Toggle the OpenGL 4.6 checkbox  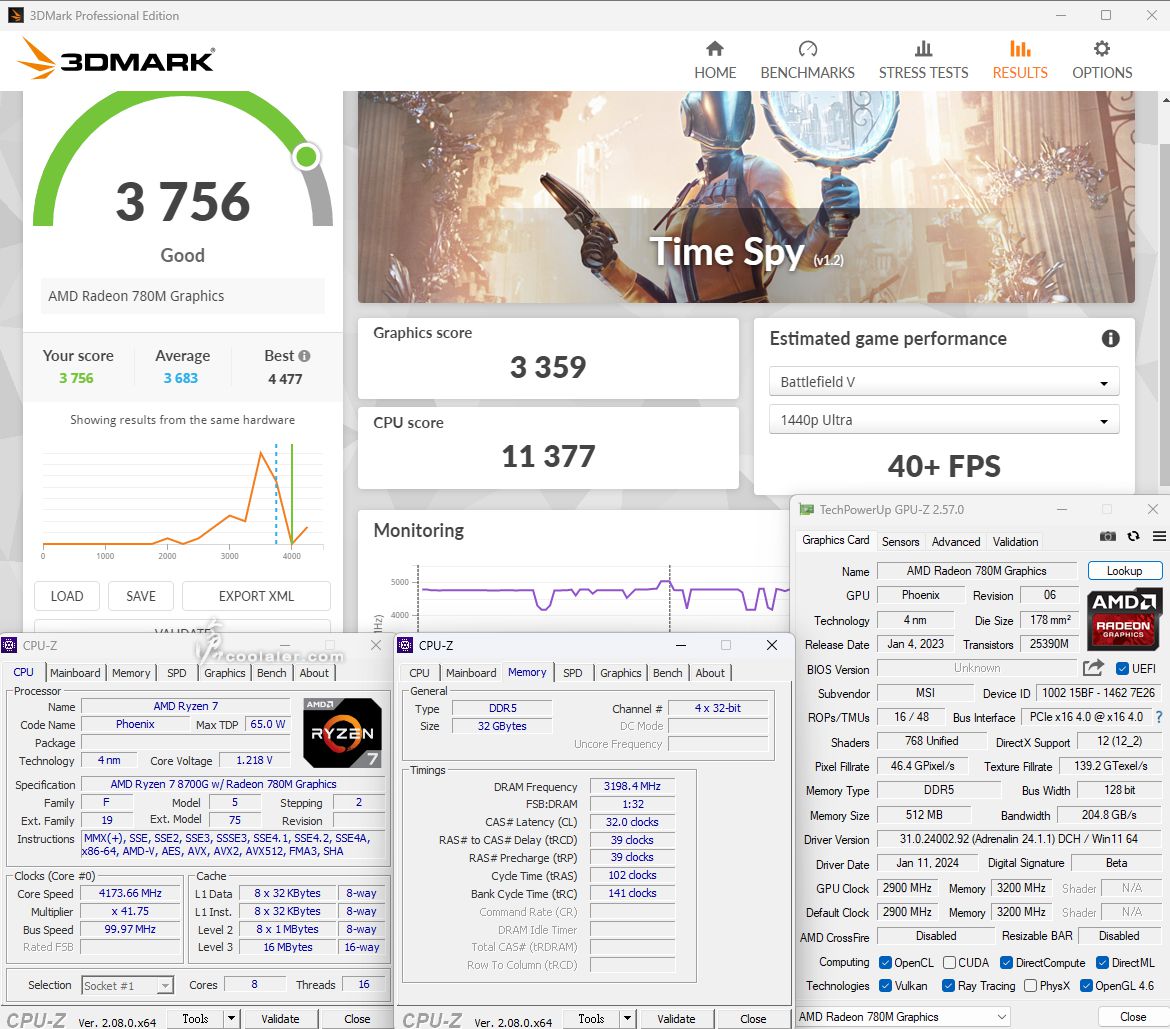point(1086,986)
